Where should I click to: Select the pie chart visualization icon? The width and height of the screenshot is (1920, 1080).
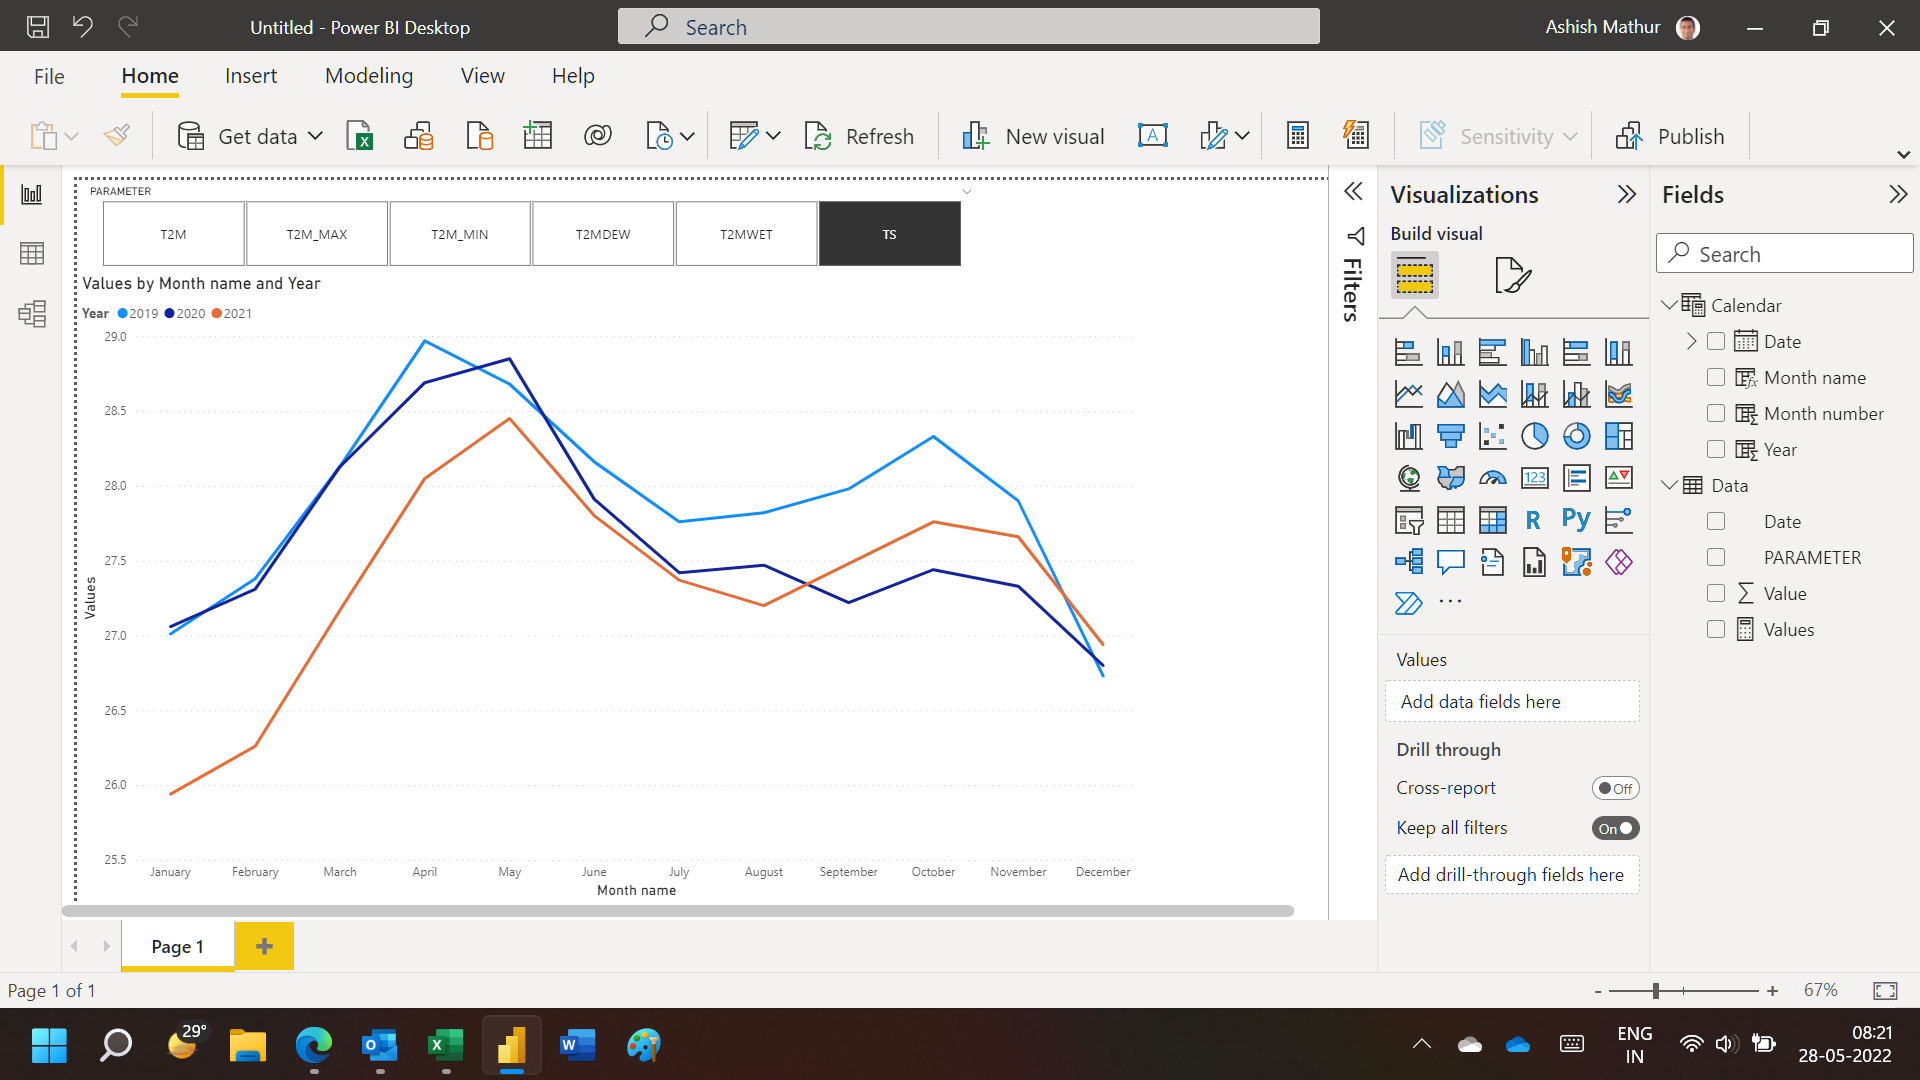point(1534,436)
